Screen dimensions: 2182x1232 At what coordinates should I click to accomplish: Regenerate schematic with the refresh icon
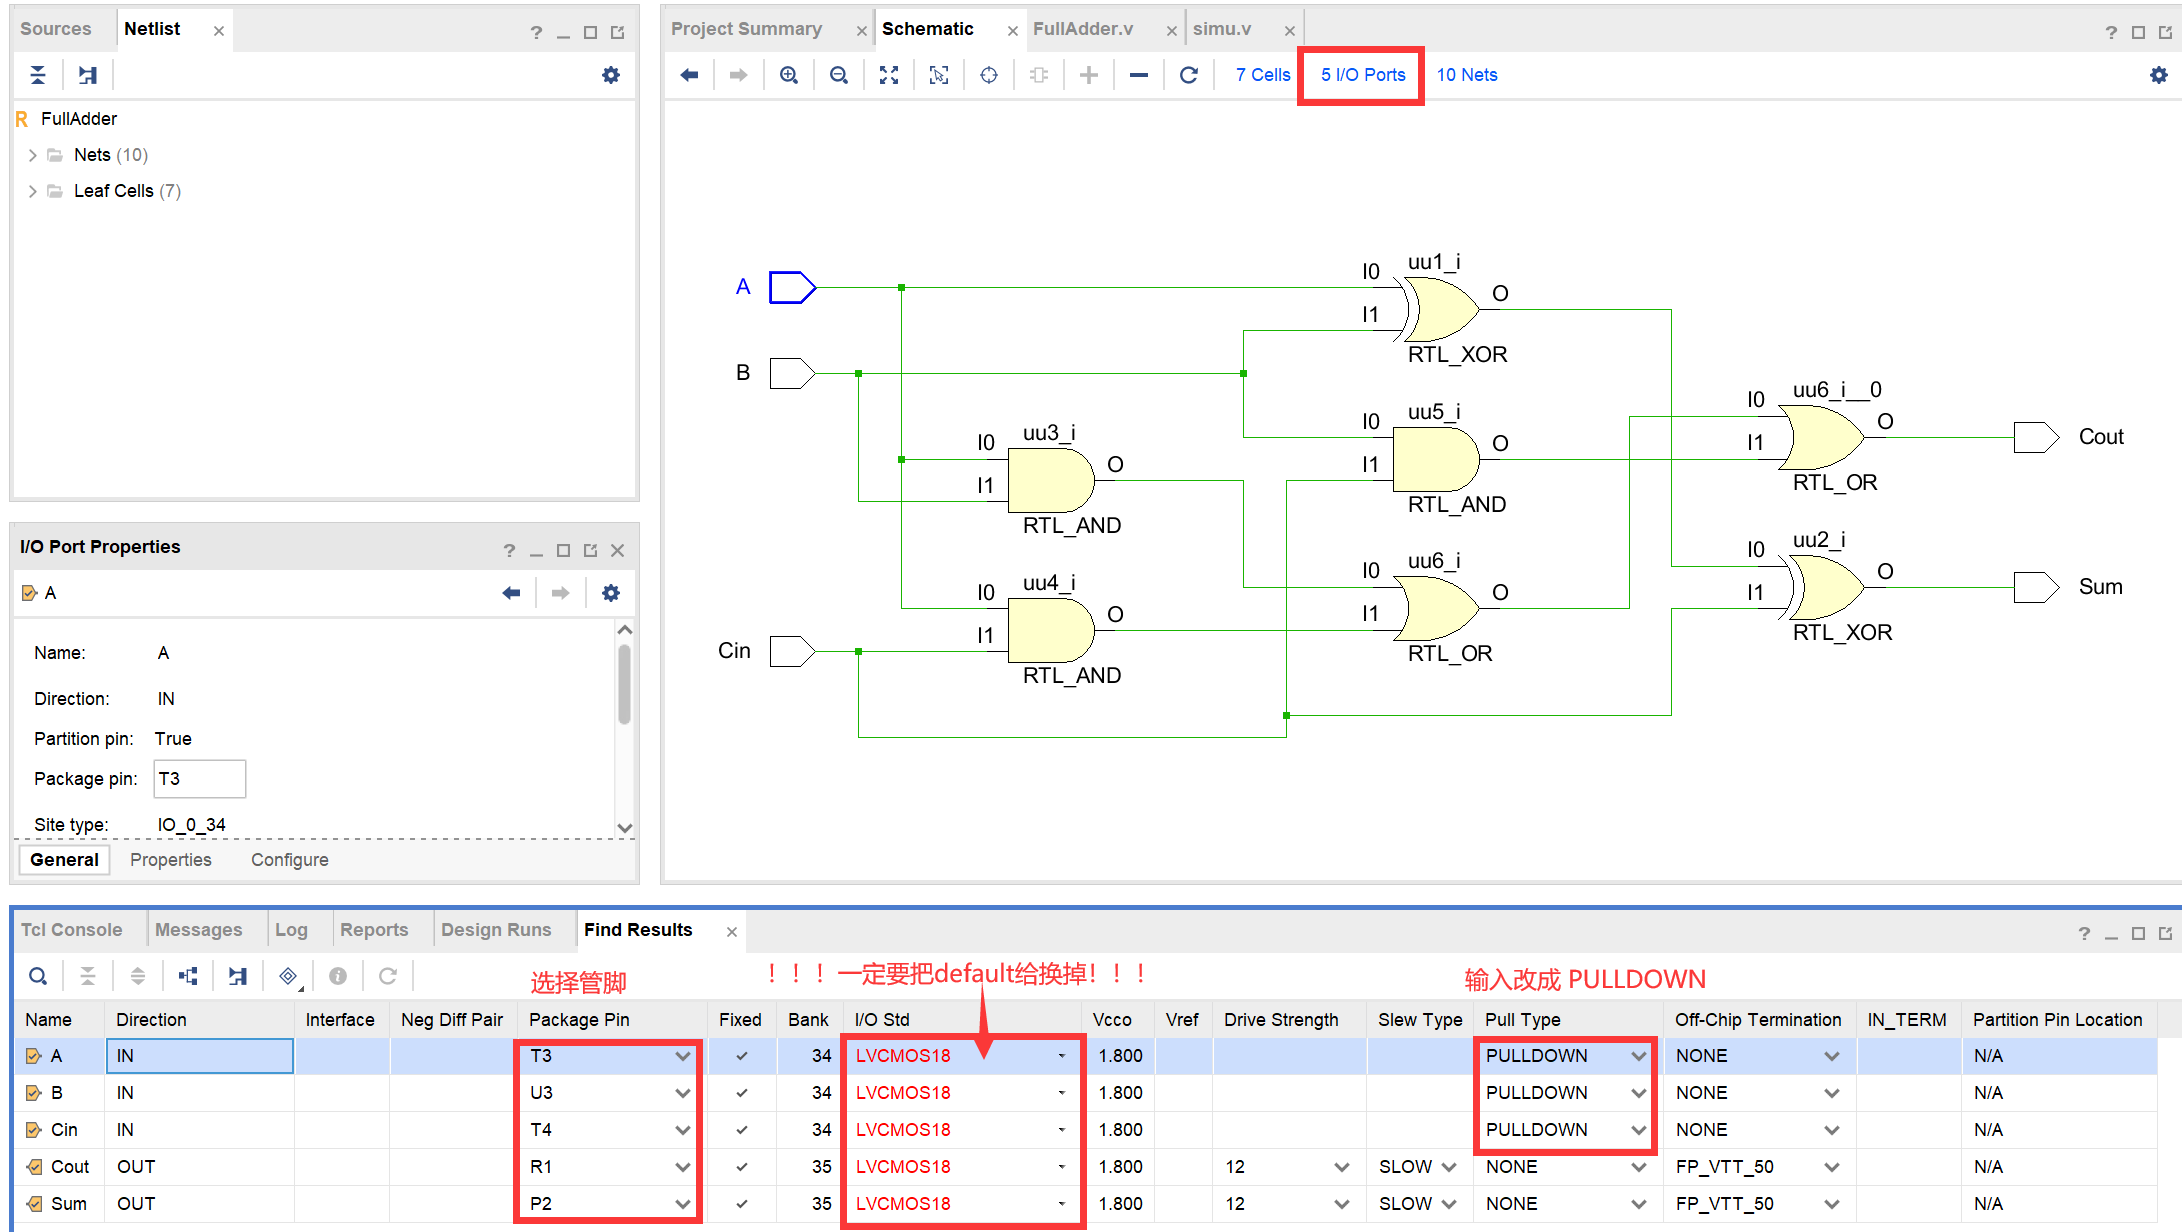coord(1189,75)
